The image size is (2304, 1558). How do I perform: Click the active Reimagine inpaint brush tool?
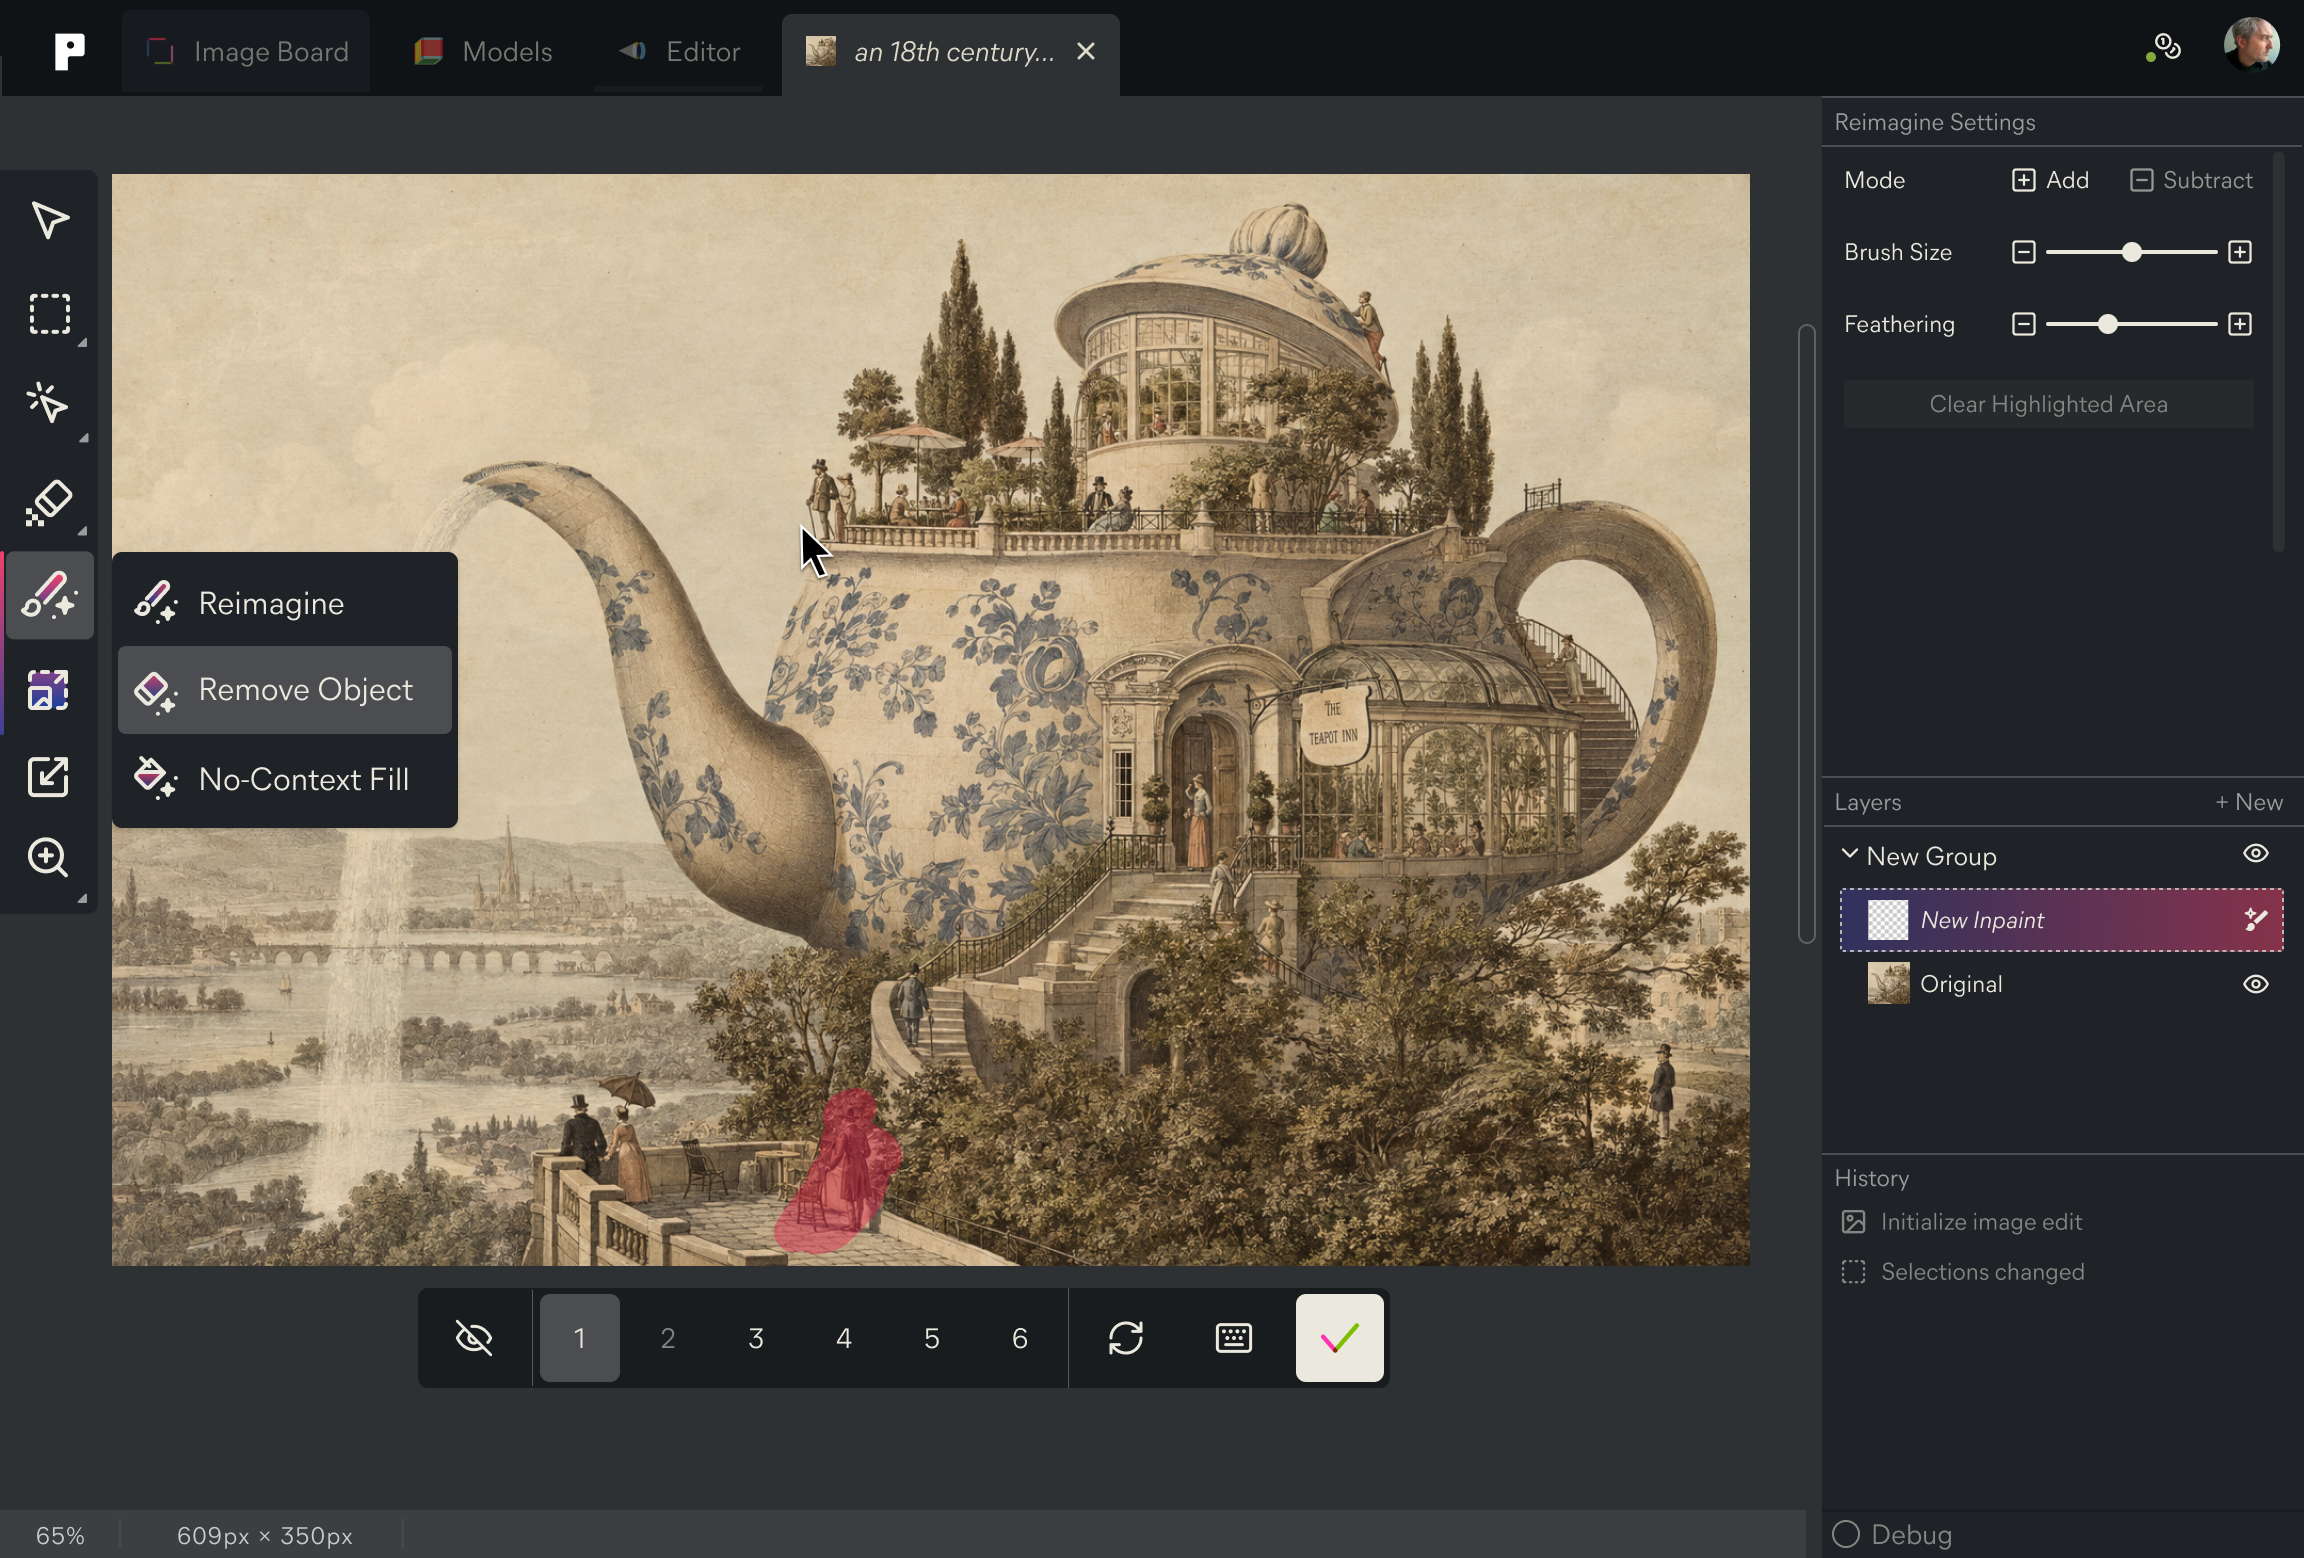(49, 595)
